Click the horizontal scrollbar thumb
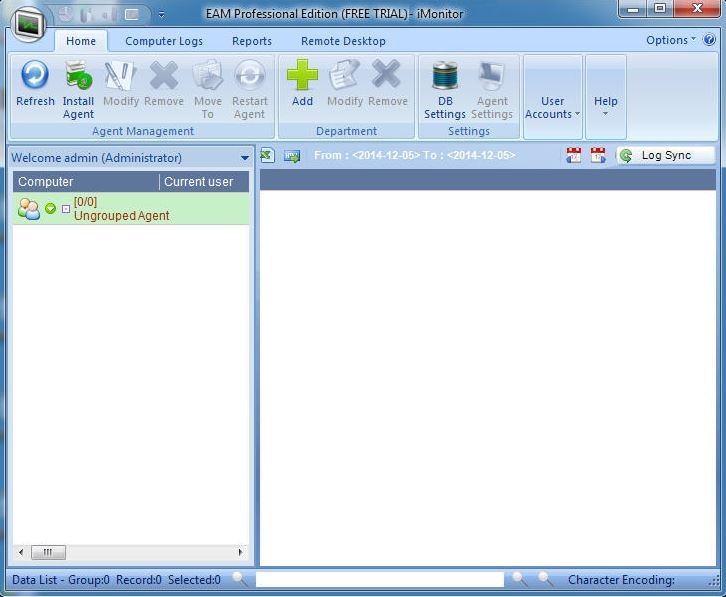726x597 pixels. [48, 552]
